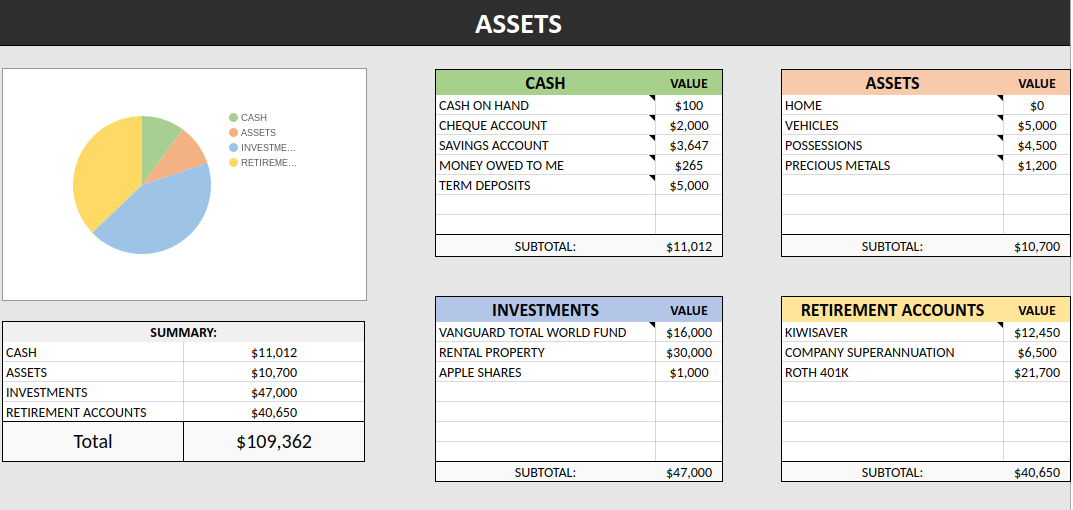Select the $0 home value
Screen dimensions: 1073x510
1037,105
